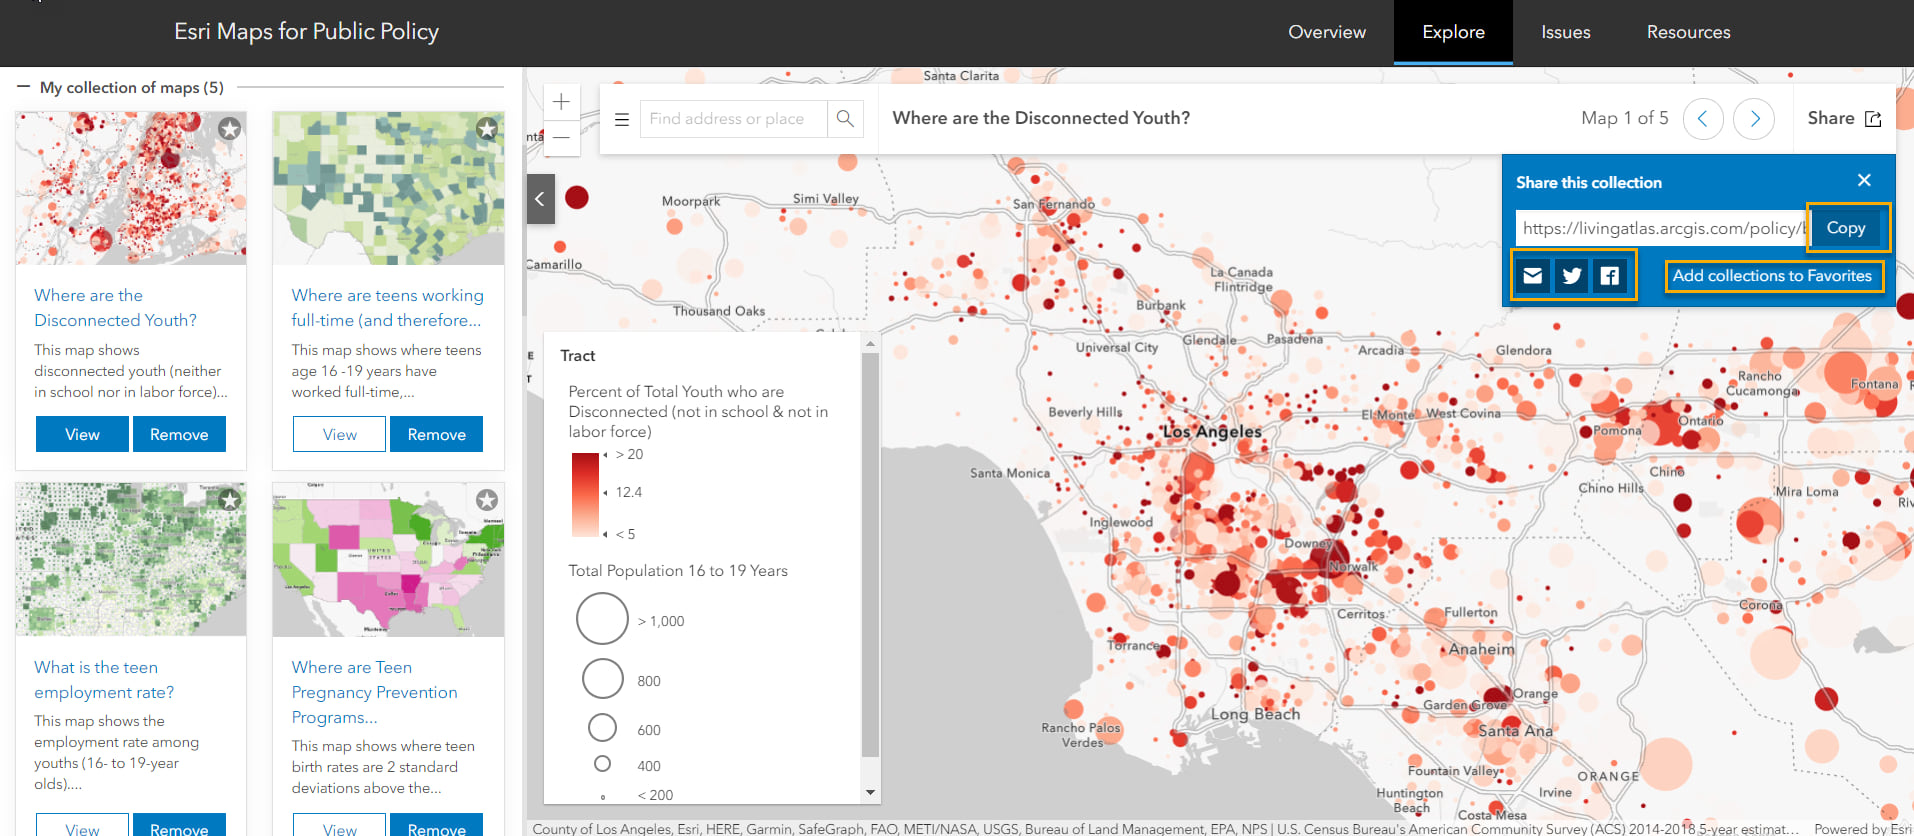The image size is (1914, 836).
Task: Click the Share label in toolbar
Action: click(x=1831, y=118)
